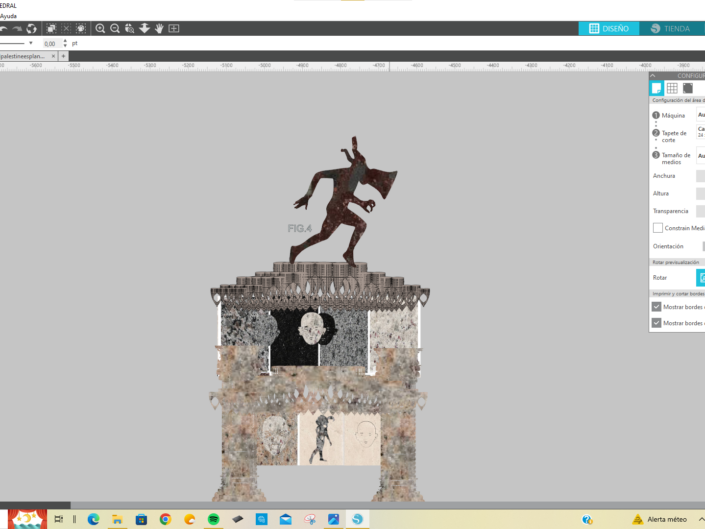705x529 pixels.
Task: Open the Alerta méteo weather widget
Action: coord(660,520)
